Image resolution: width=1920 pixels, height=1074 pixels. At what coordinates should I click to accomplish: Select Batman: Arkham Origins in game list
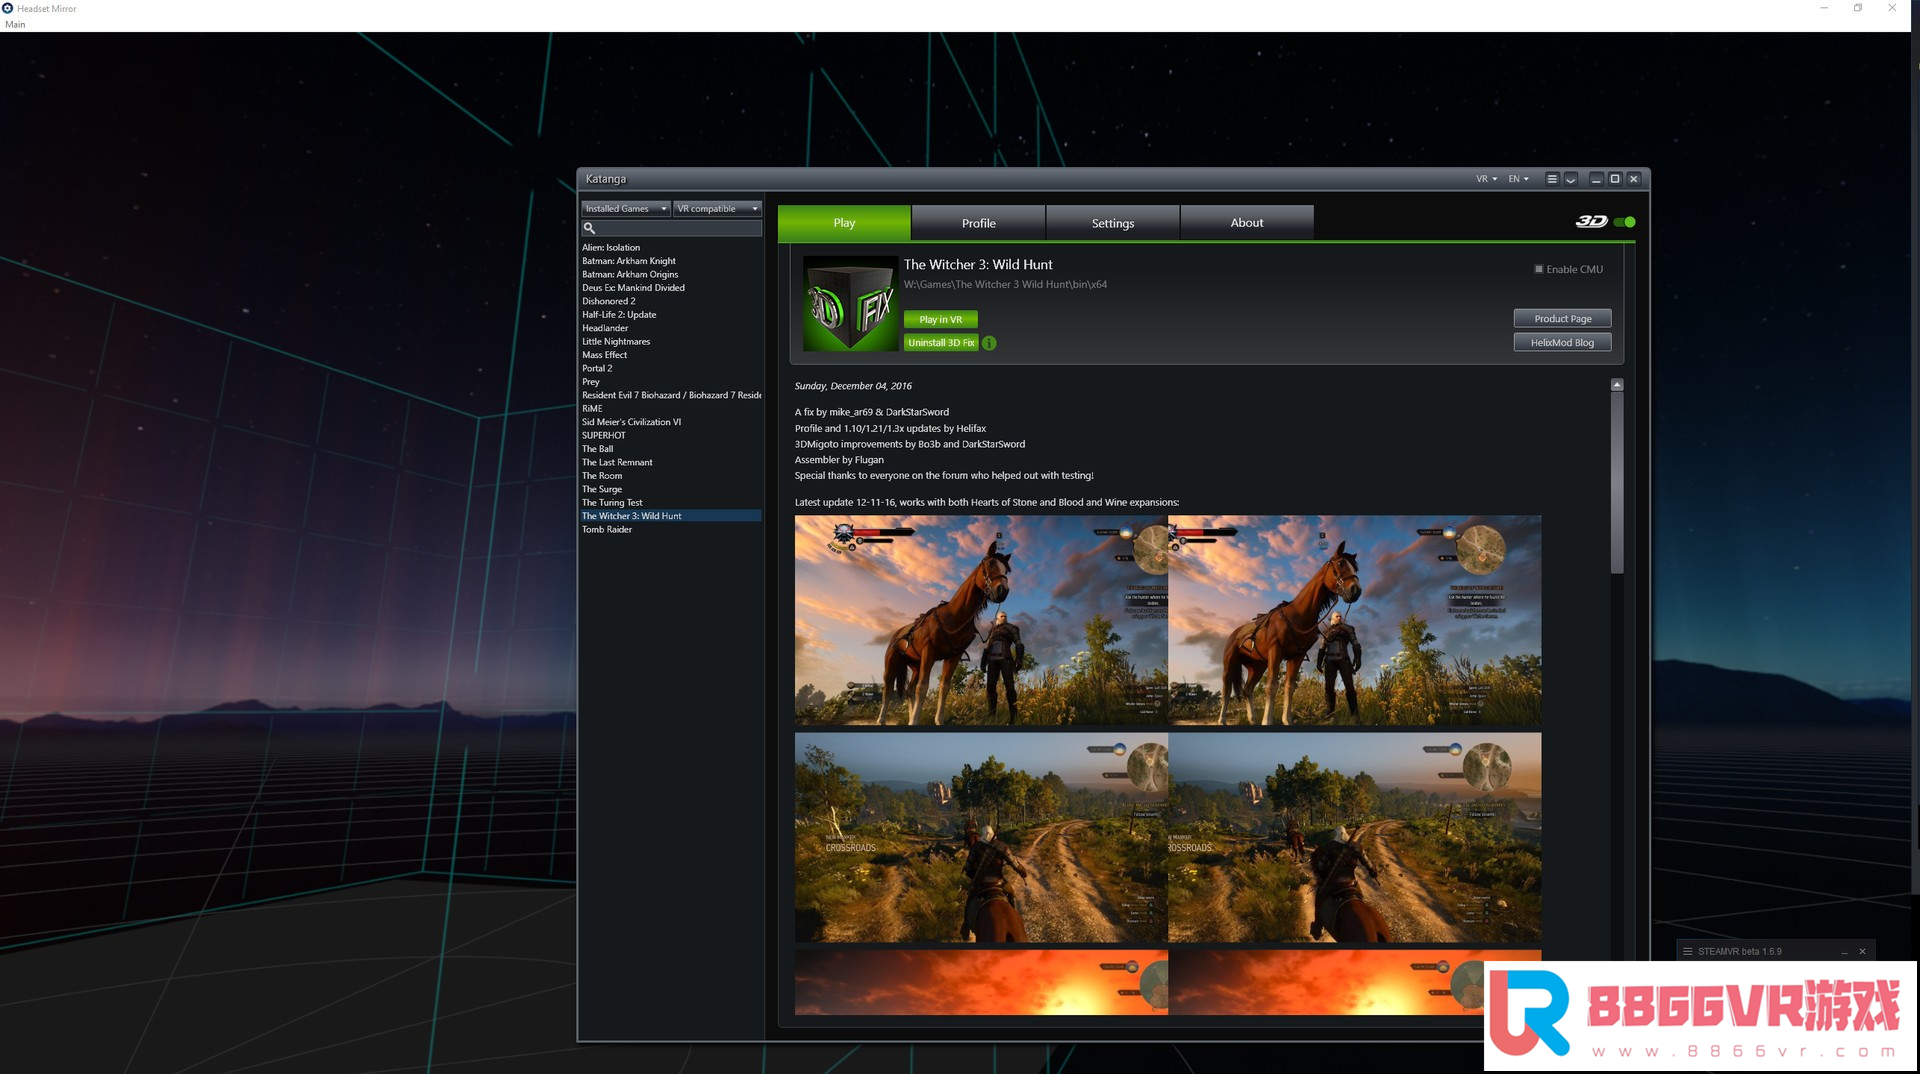[x=671, y=275]
